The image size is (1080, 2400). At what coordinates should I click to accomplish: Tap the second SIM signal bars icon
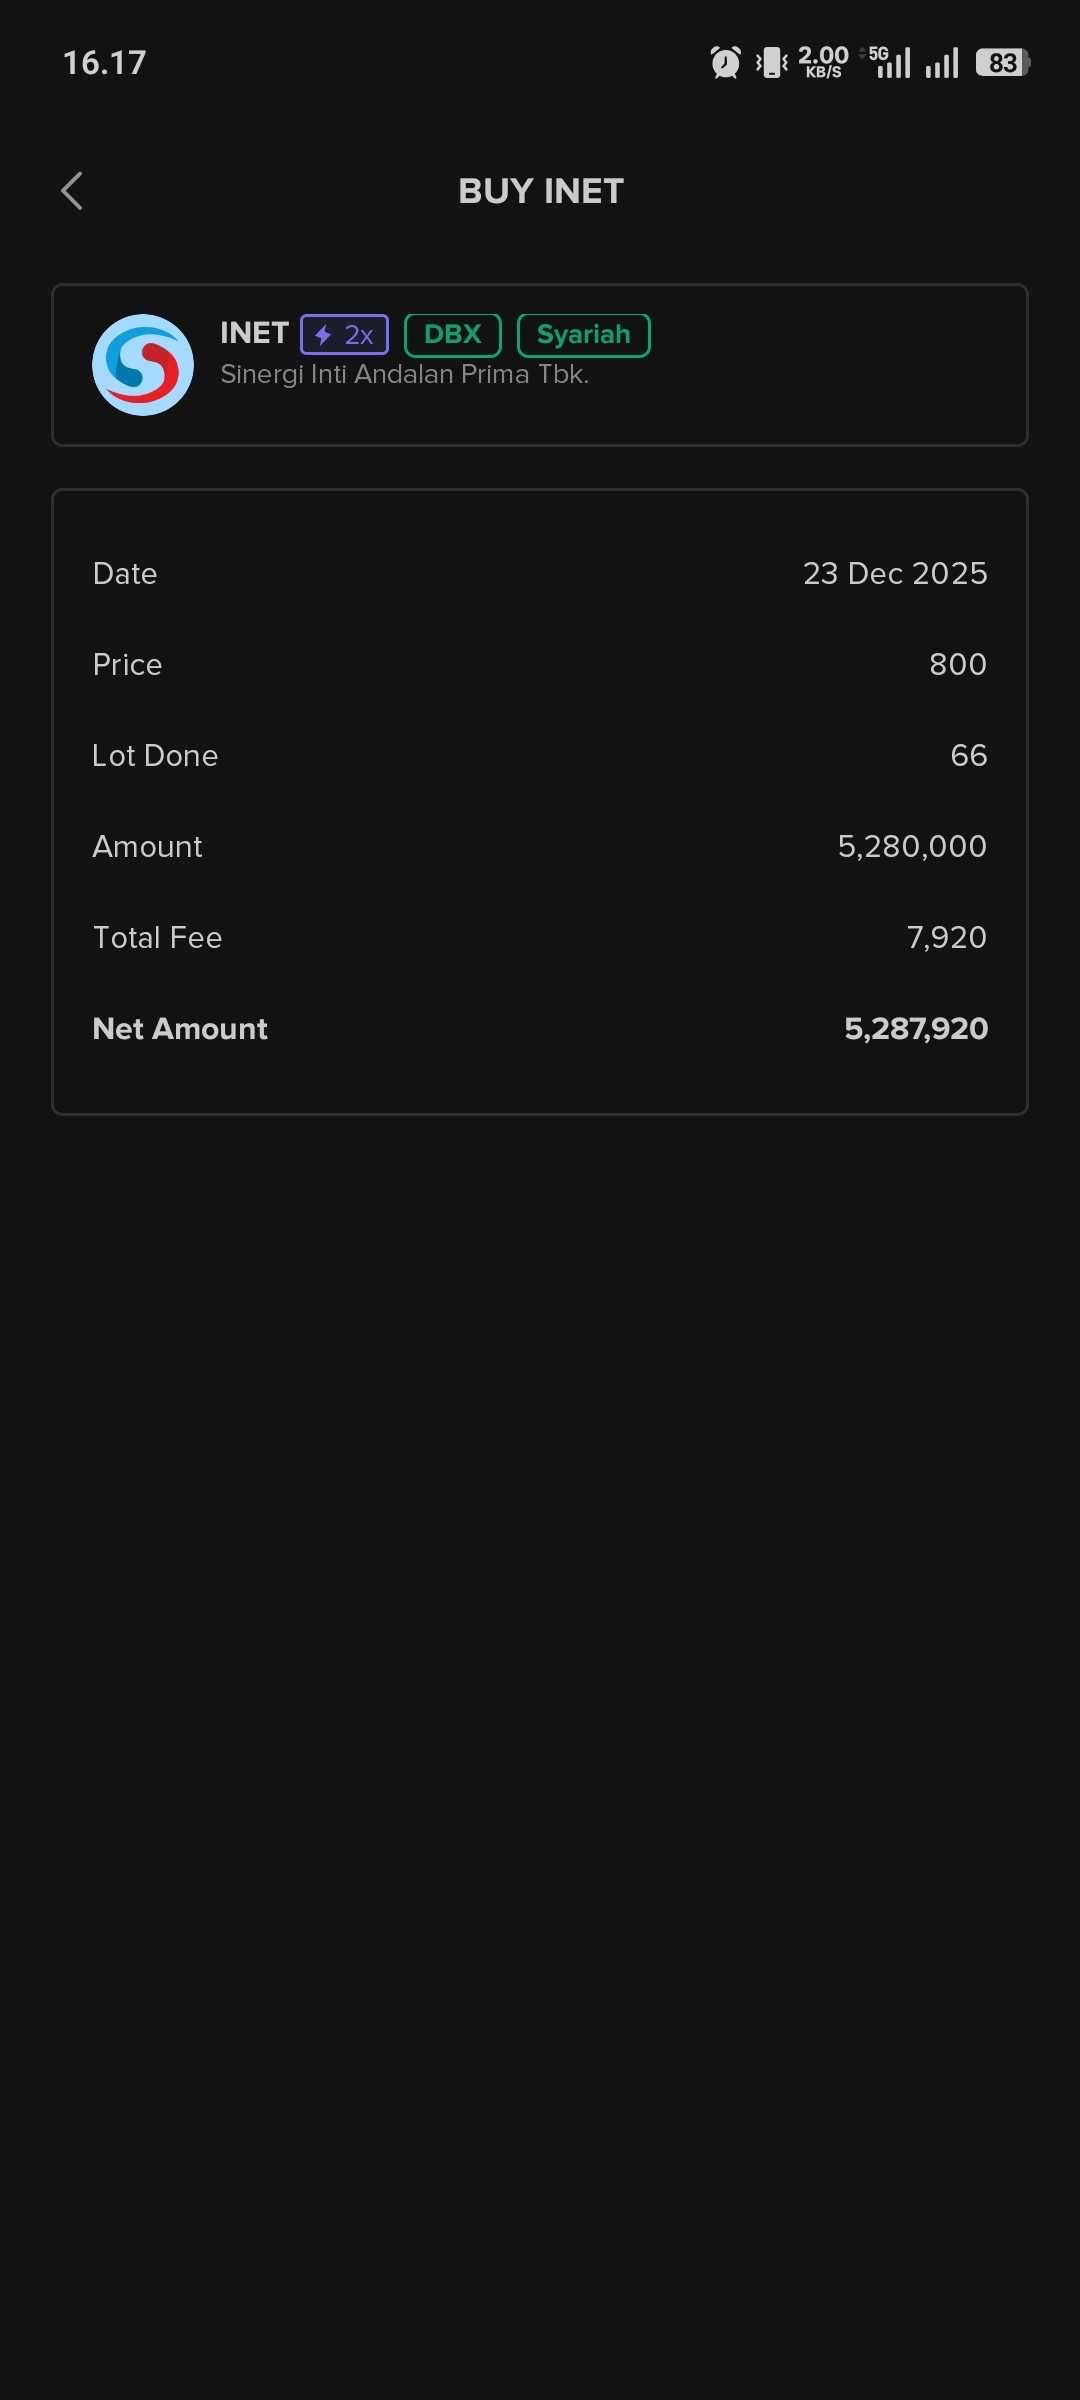tap(942, 63)
